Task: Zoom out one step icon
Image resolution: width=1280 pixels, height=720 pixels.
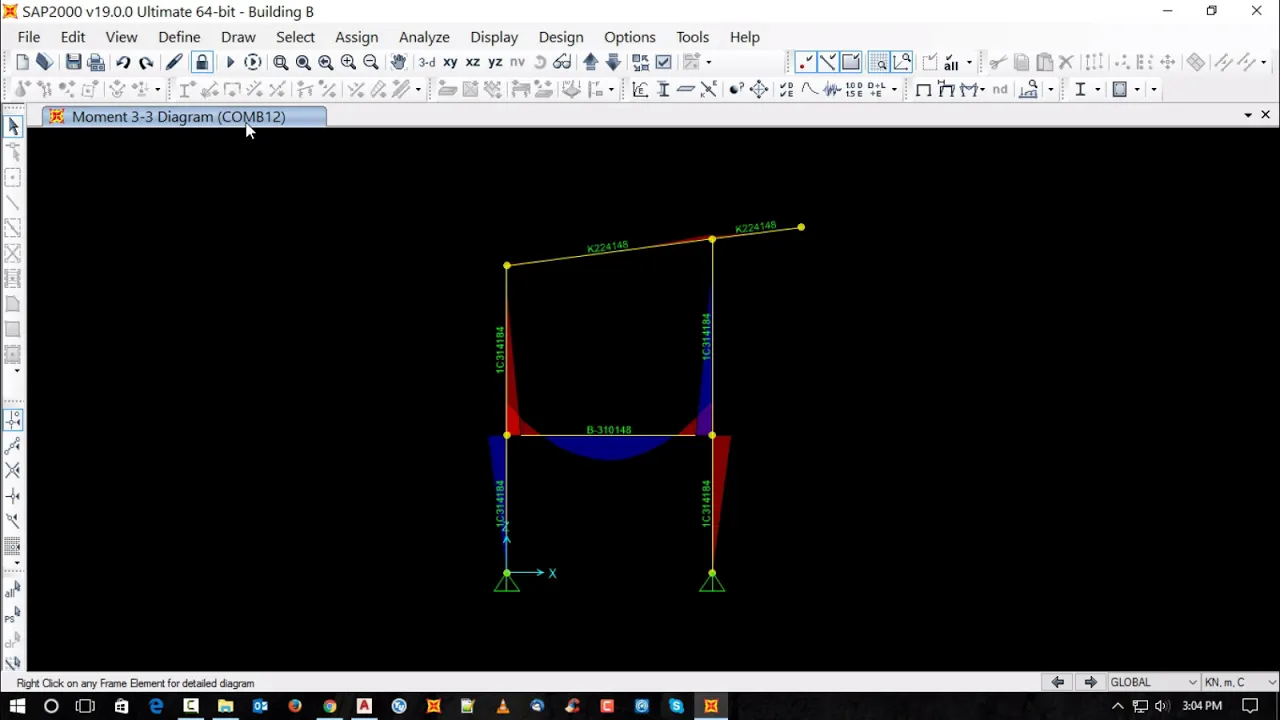Action: click(x=371, y=62)
